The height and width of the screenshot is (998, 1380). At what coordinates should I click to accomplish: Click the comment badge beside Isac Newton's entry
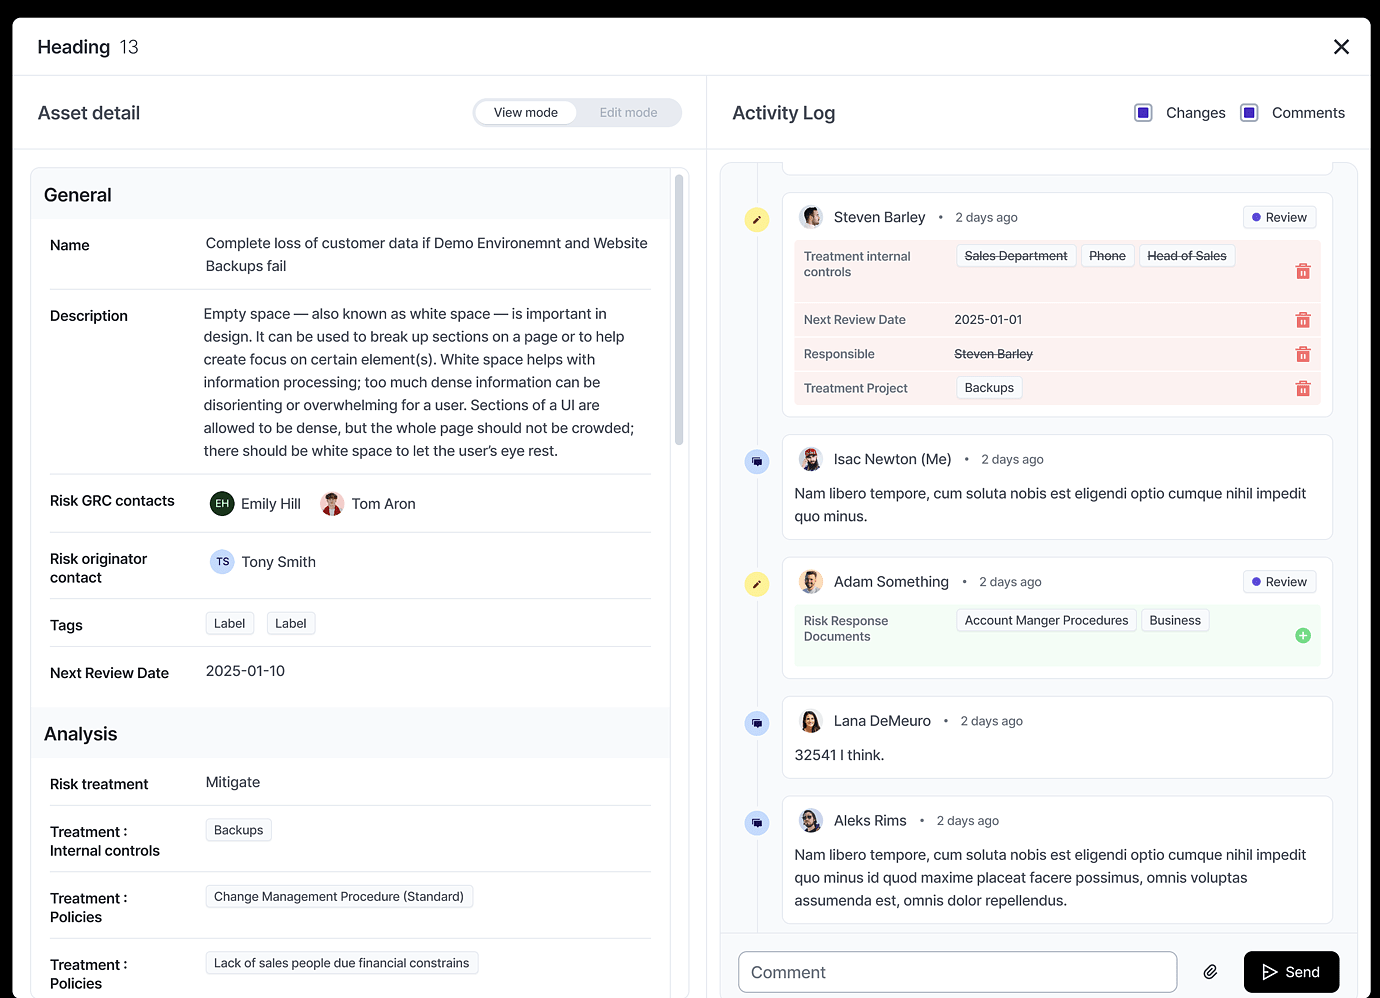coord(757,461)
